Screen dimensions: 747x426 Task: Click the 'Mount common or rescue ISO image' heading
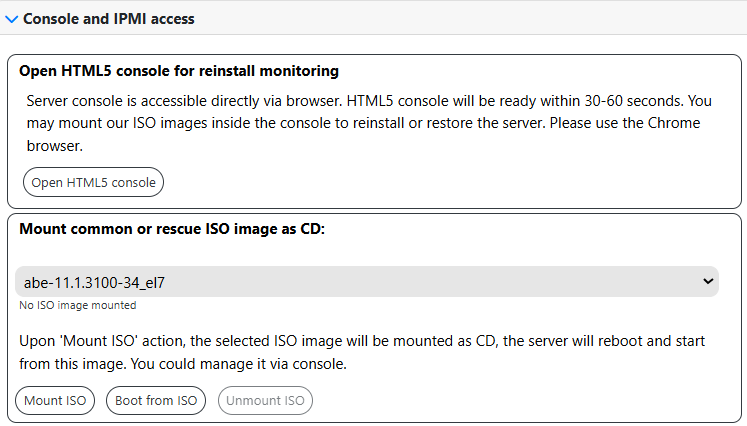pyautogui.click(x=172, y=228)
